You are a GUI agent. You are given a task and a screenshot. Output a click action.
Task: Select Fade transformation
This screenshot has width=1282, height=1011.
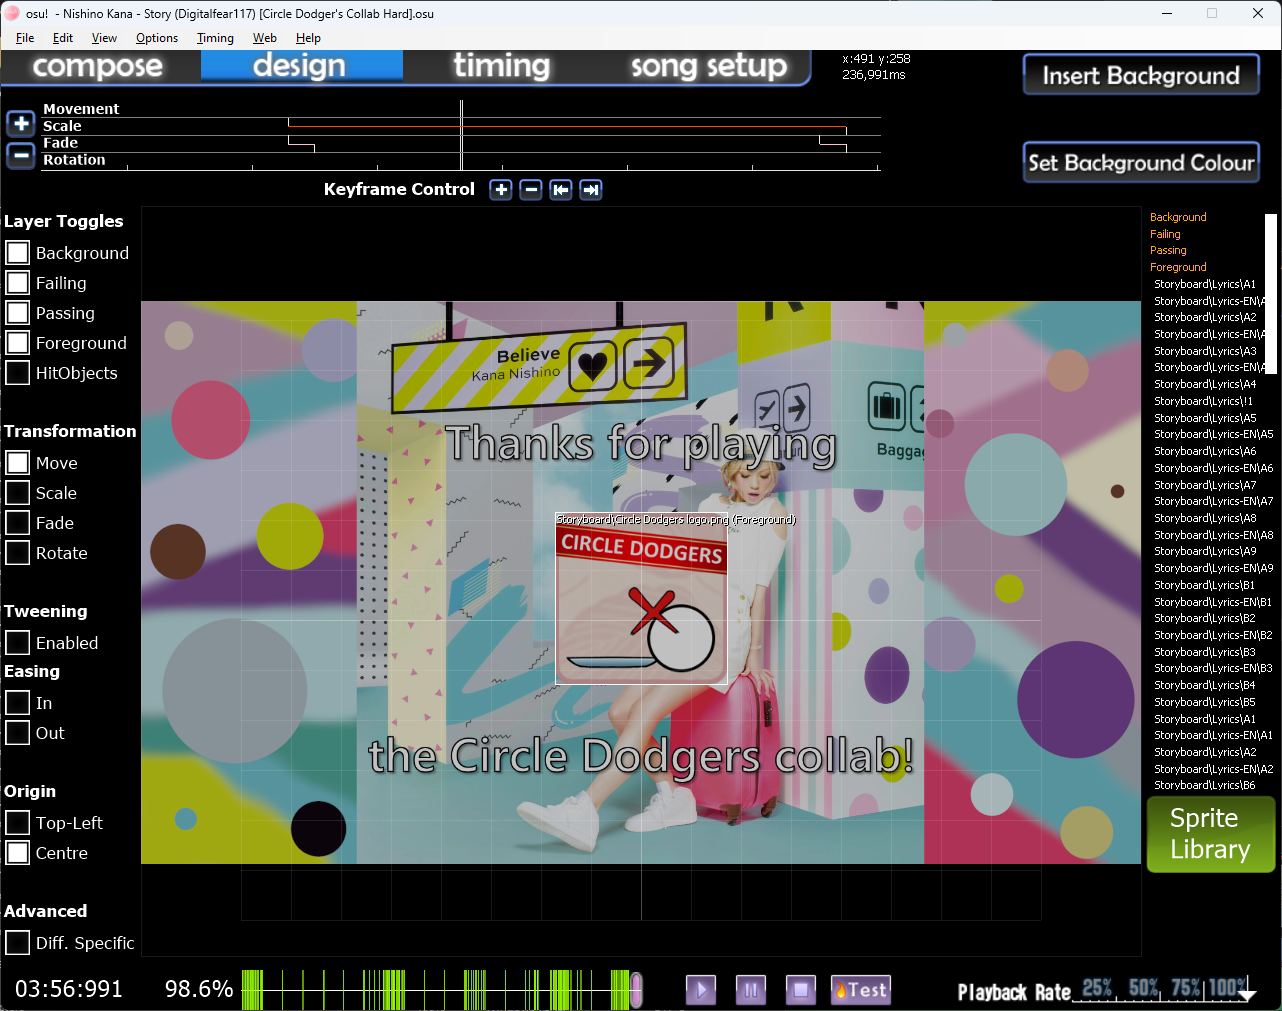pyautogui.click(x=18, y=523)
